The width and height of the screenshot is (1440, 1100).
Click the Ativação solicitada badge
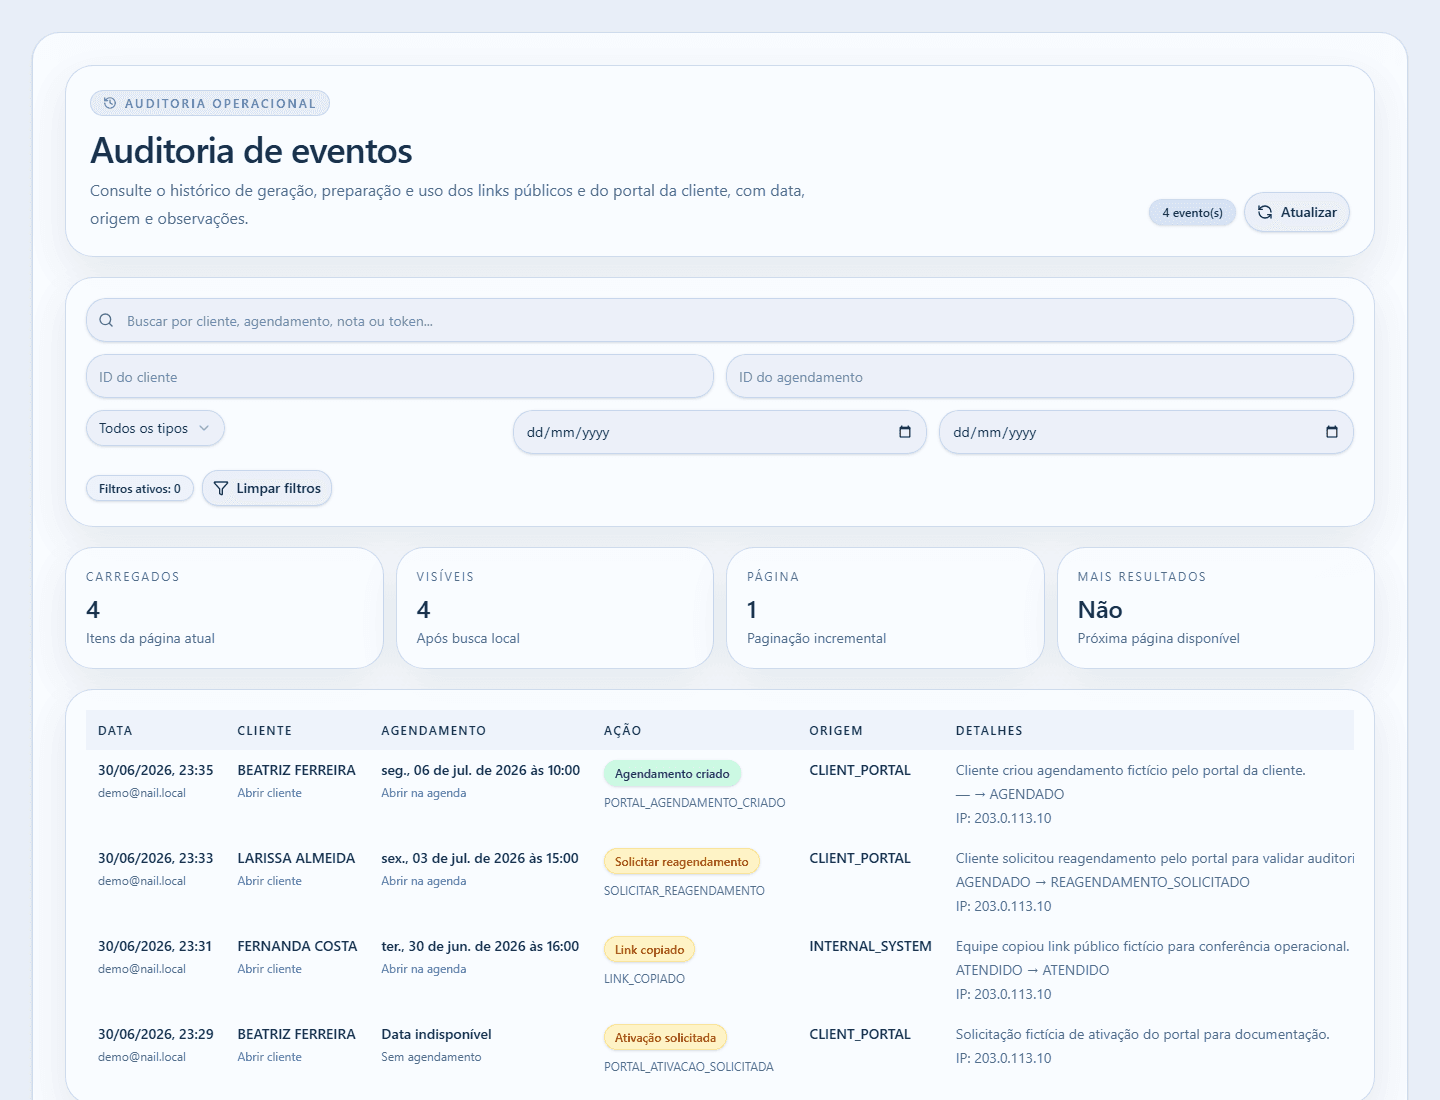point(665,1038)
